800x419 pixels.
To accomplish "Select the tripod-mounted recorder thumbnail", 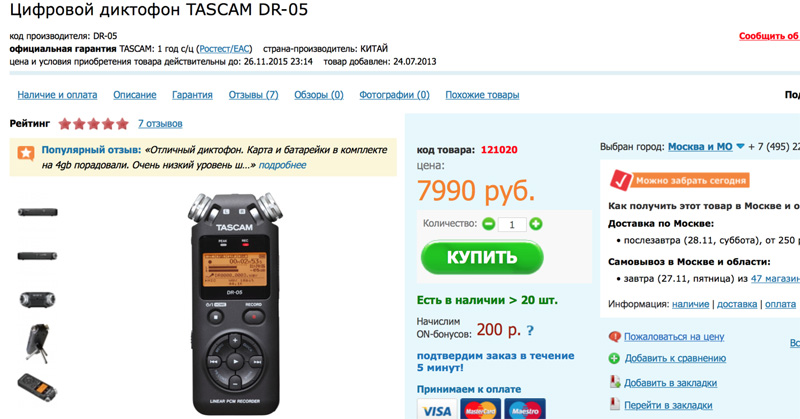I will [38, 343].
